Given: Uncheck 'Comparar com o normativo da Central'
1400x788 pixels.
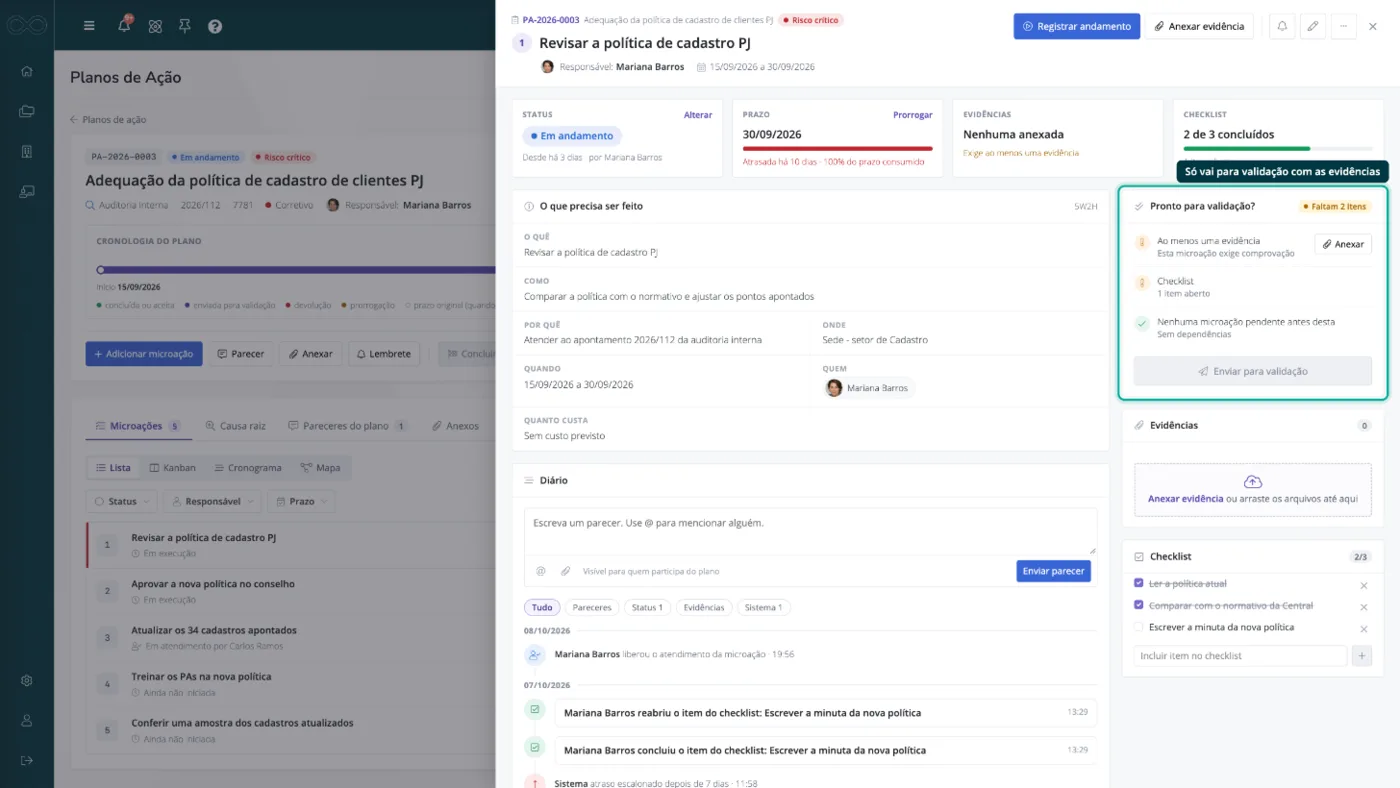Looking at the screenshot, I should click(x=1139, y=605).
